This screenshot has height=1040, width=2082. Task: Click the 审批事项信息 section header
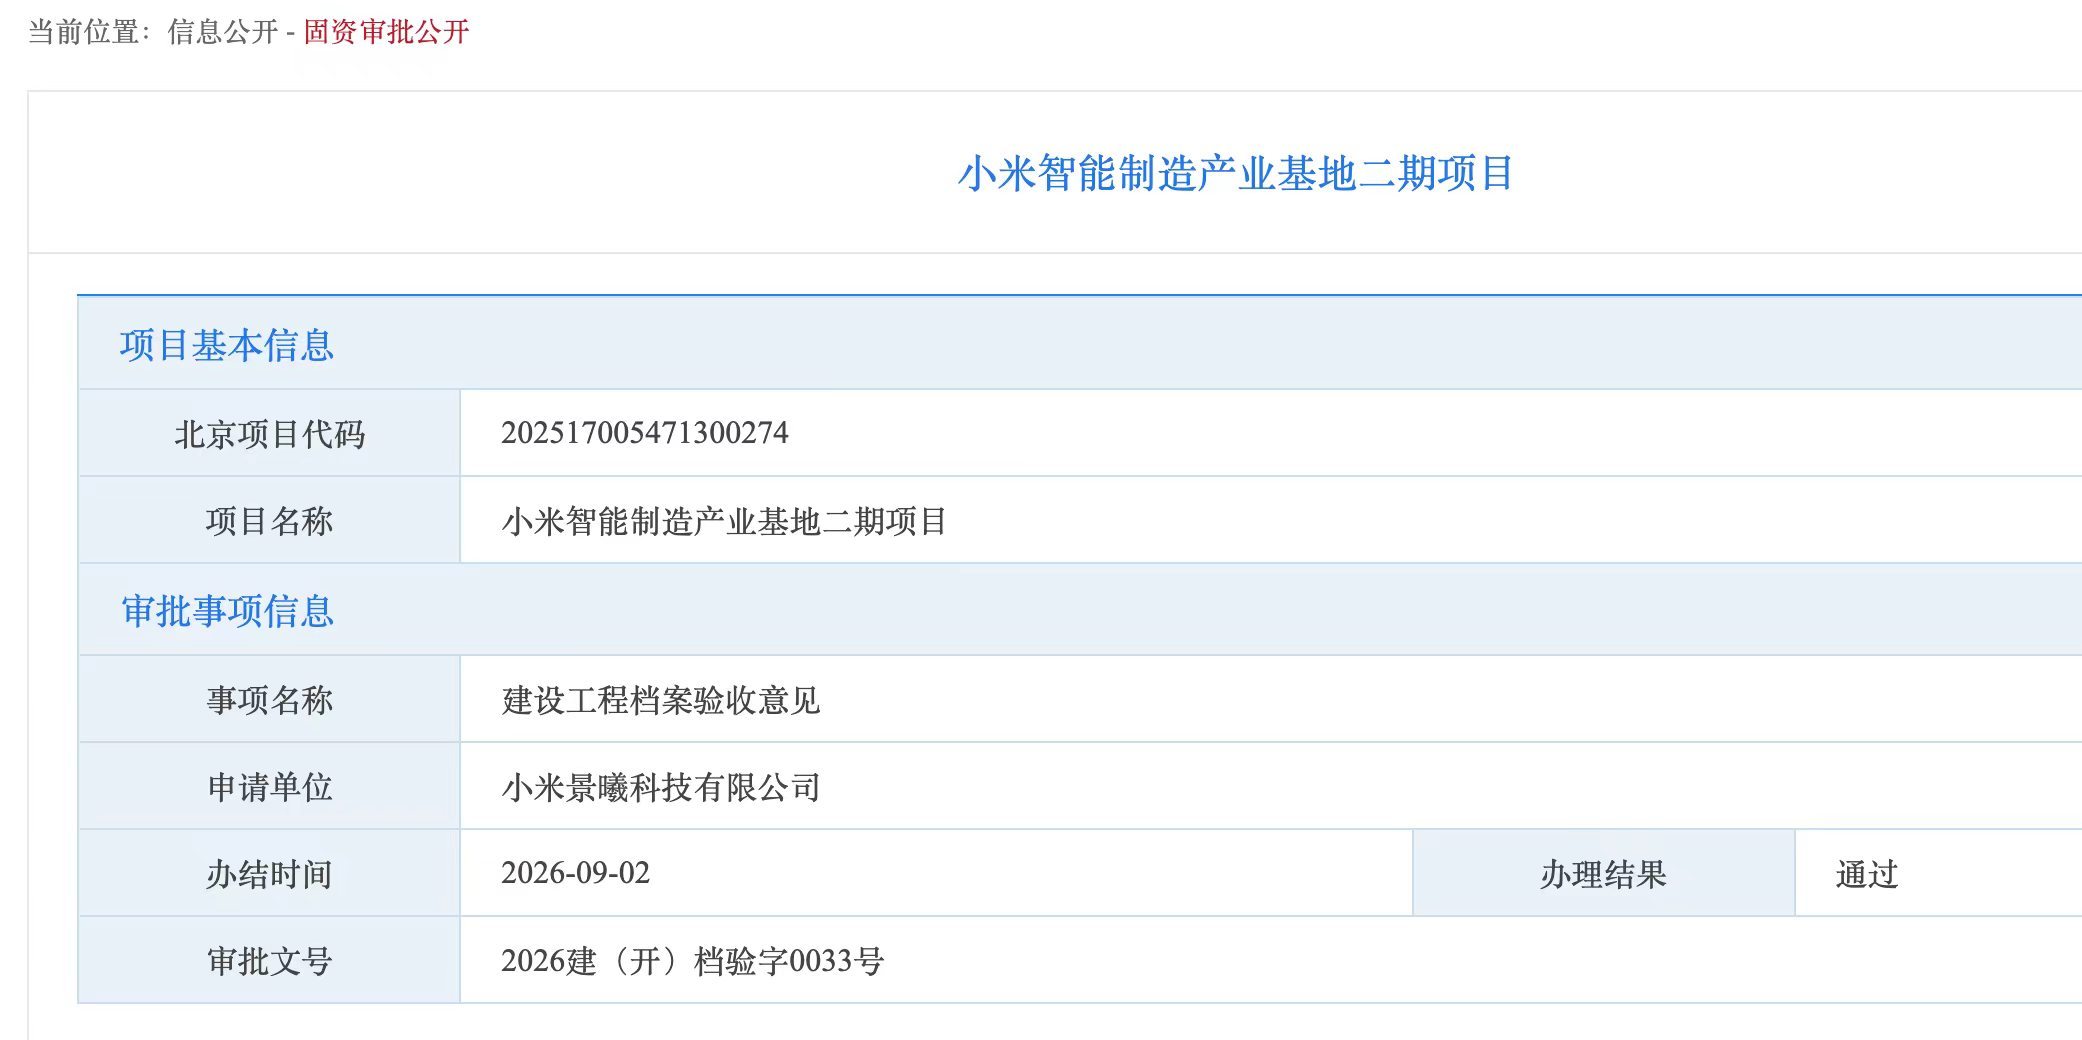point(227,611)
